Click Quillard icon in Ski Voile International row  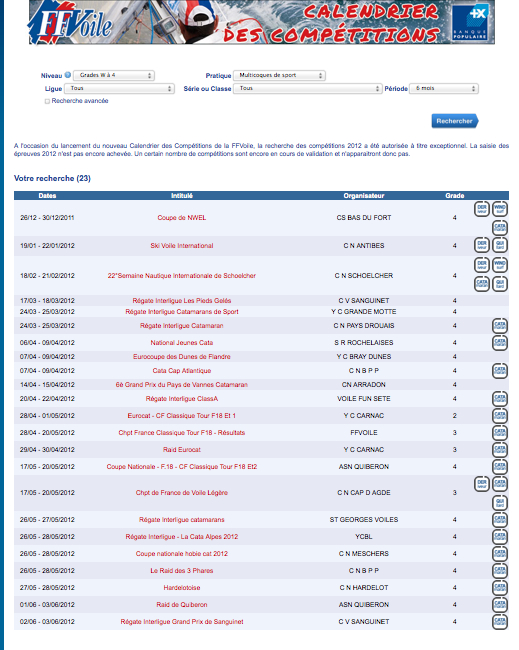[500, 245]
